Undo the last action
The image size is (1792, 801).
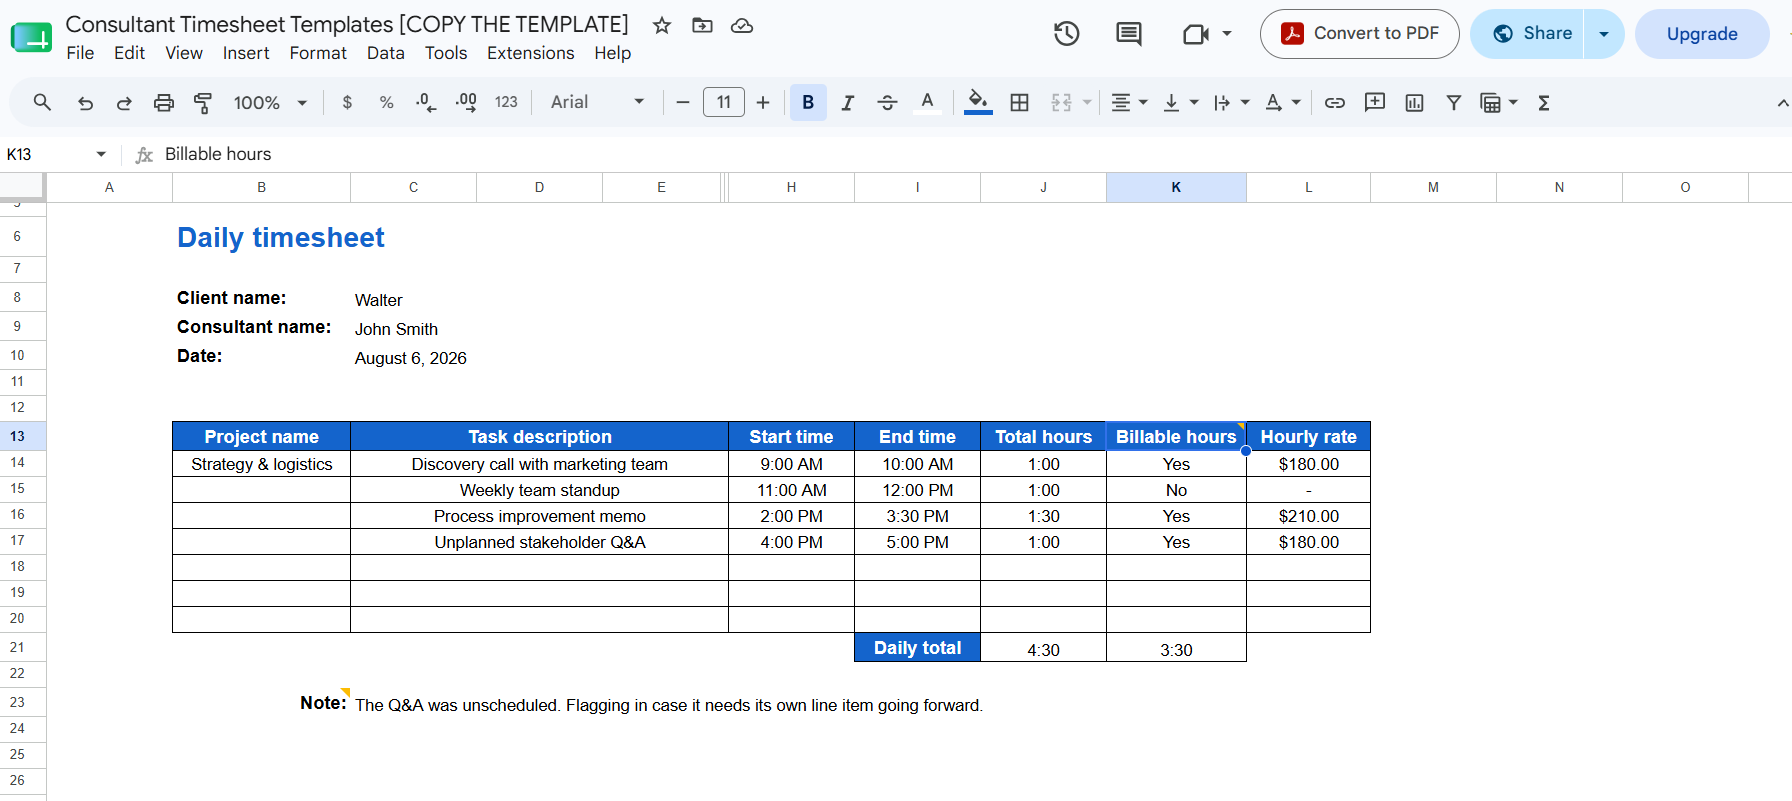click(85, 103)
